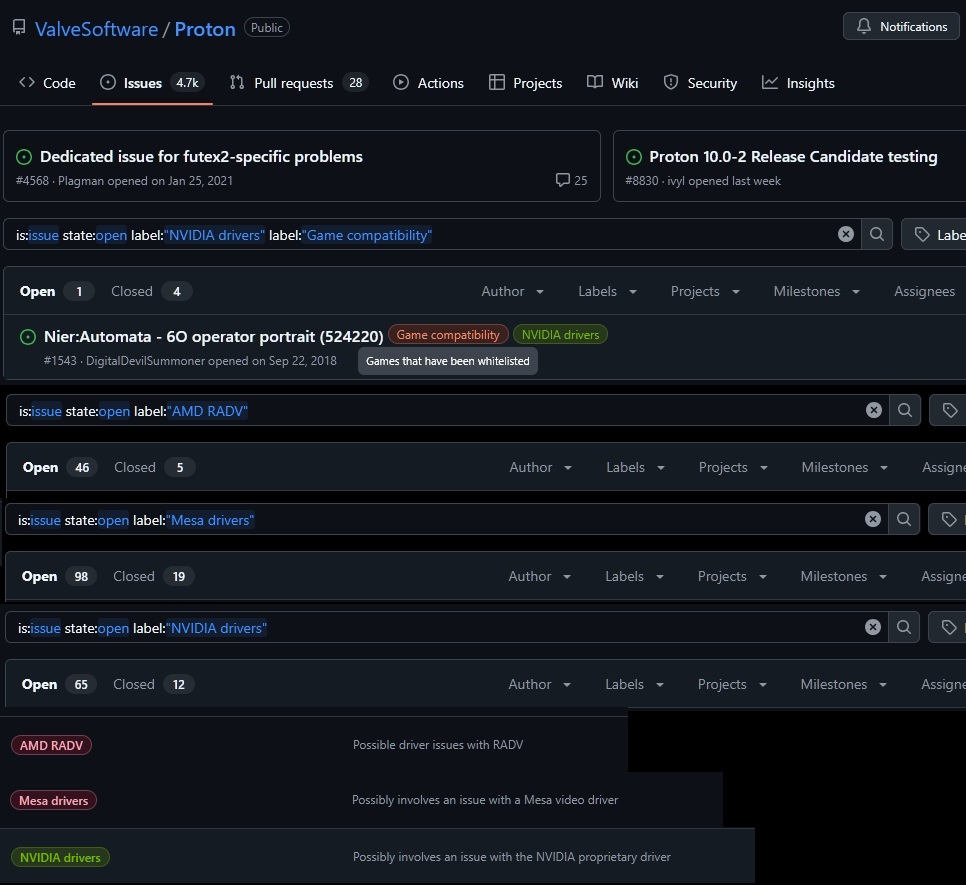Click search icon beside AMD RADV filter

(904, 410)
